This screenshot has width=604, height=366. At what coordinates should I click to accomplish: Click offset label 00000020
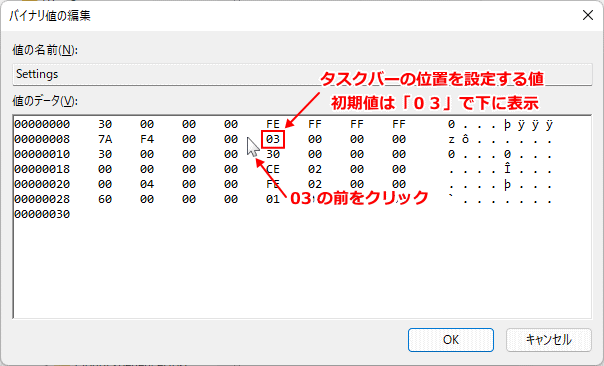click(x=42, y=184)
